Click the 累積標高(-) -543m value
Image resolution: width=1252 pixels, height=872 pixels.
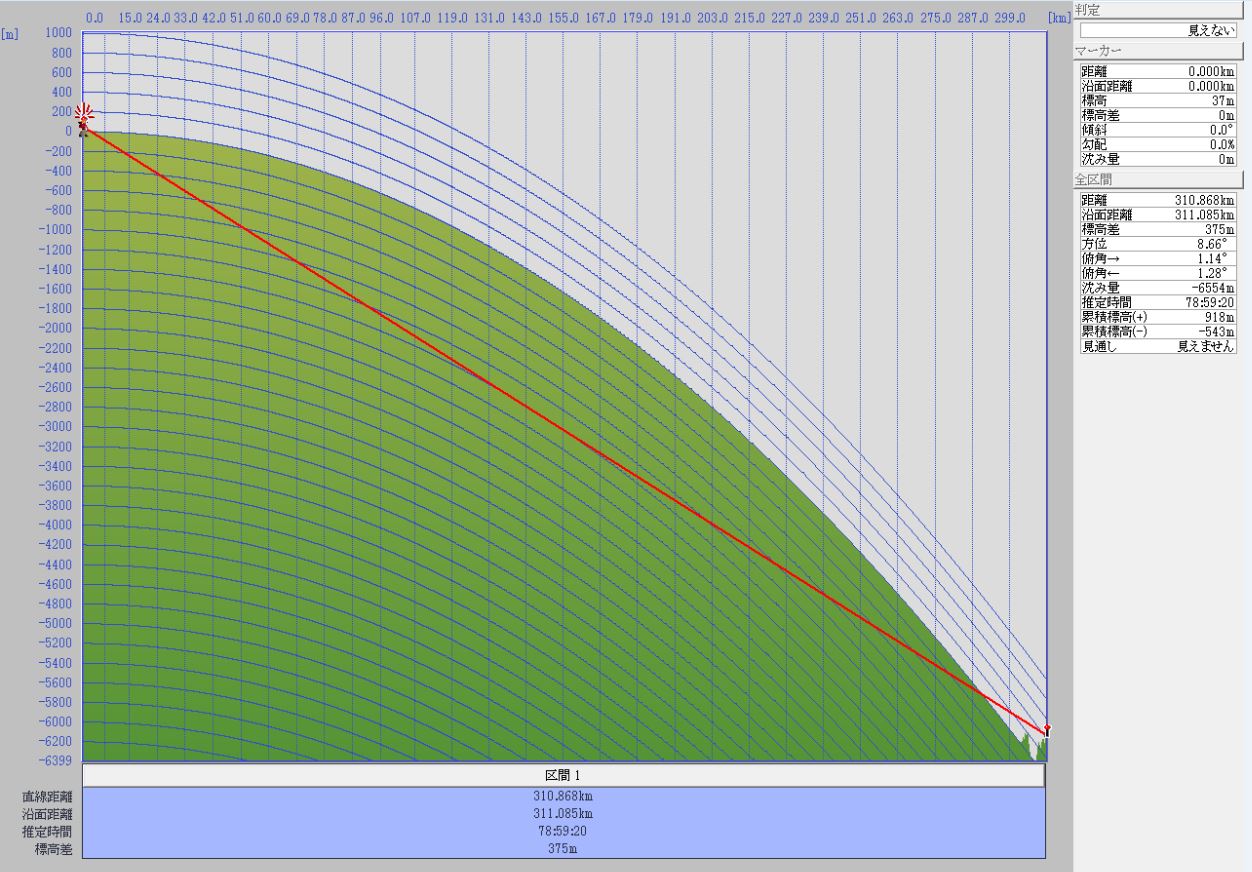1219,332
